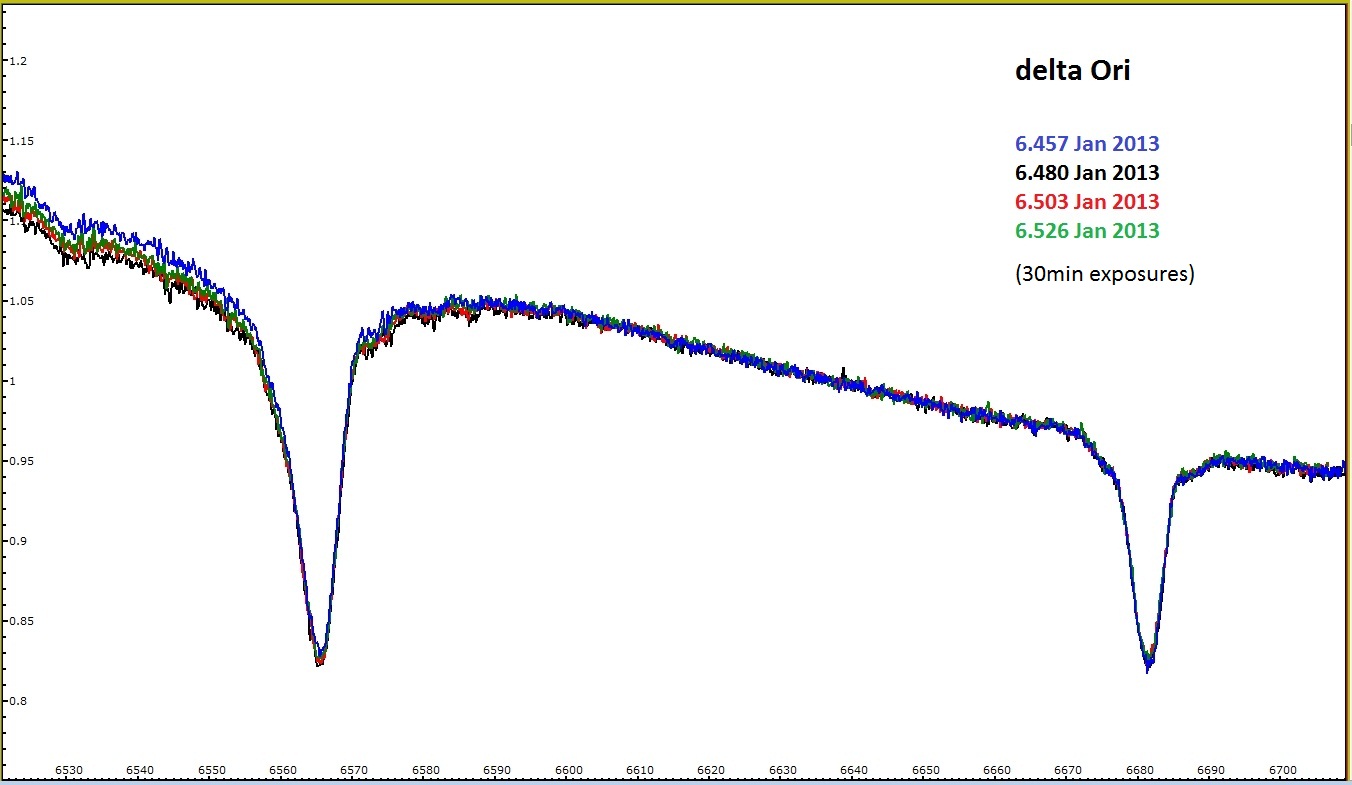Click the 6530 wavelength tick label

coord(69,769)
